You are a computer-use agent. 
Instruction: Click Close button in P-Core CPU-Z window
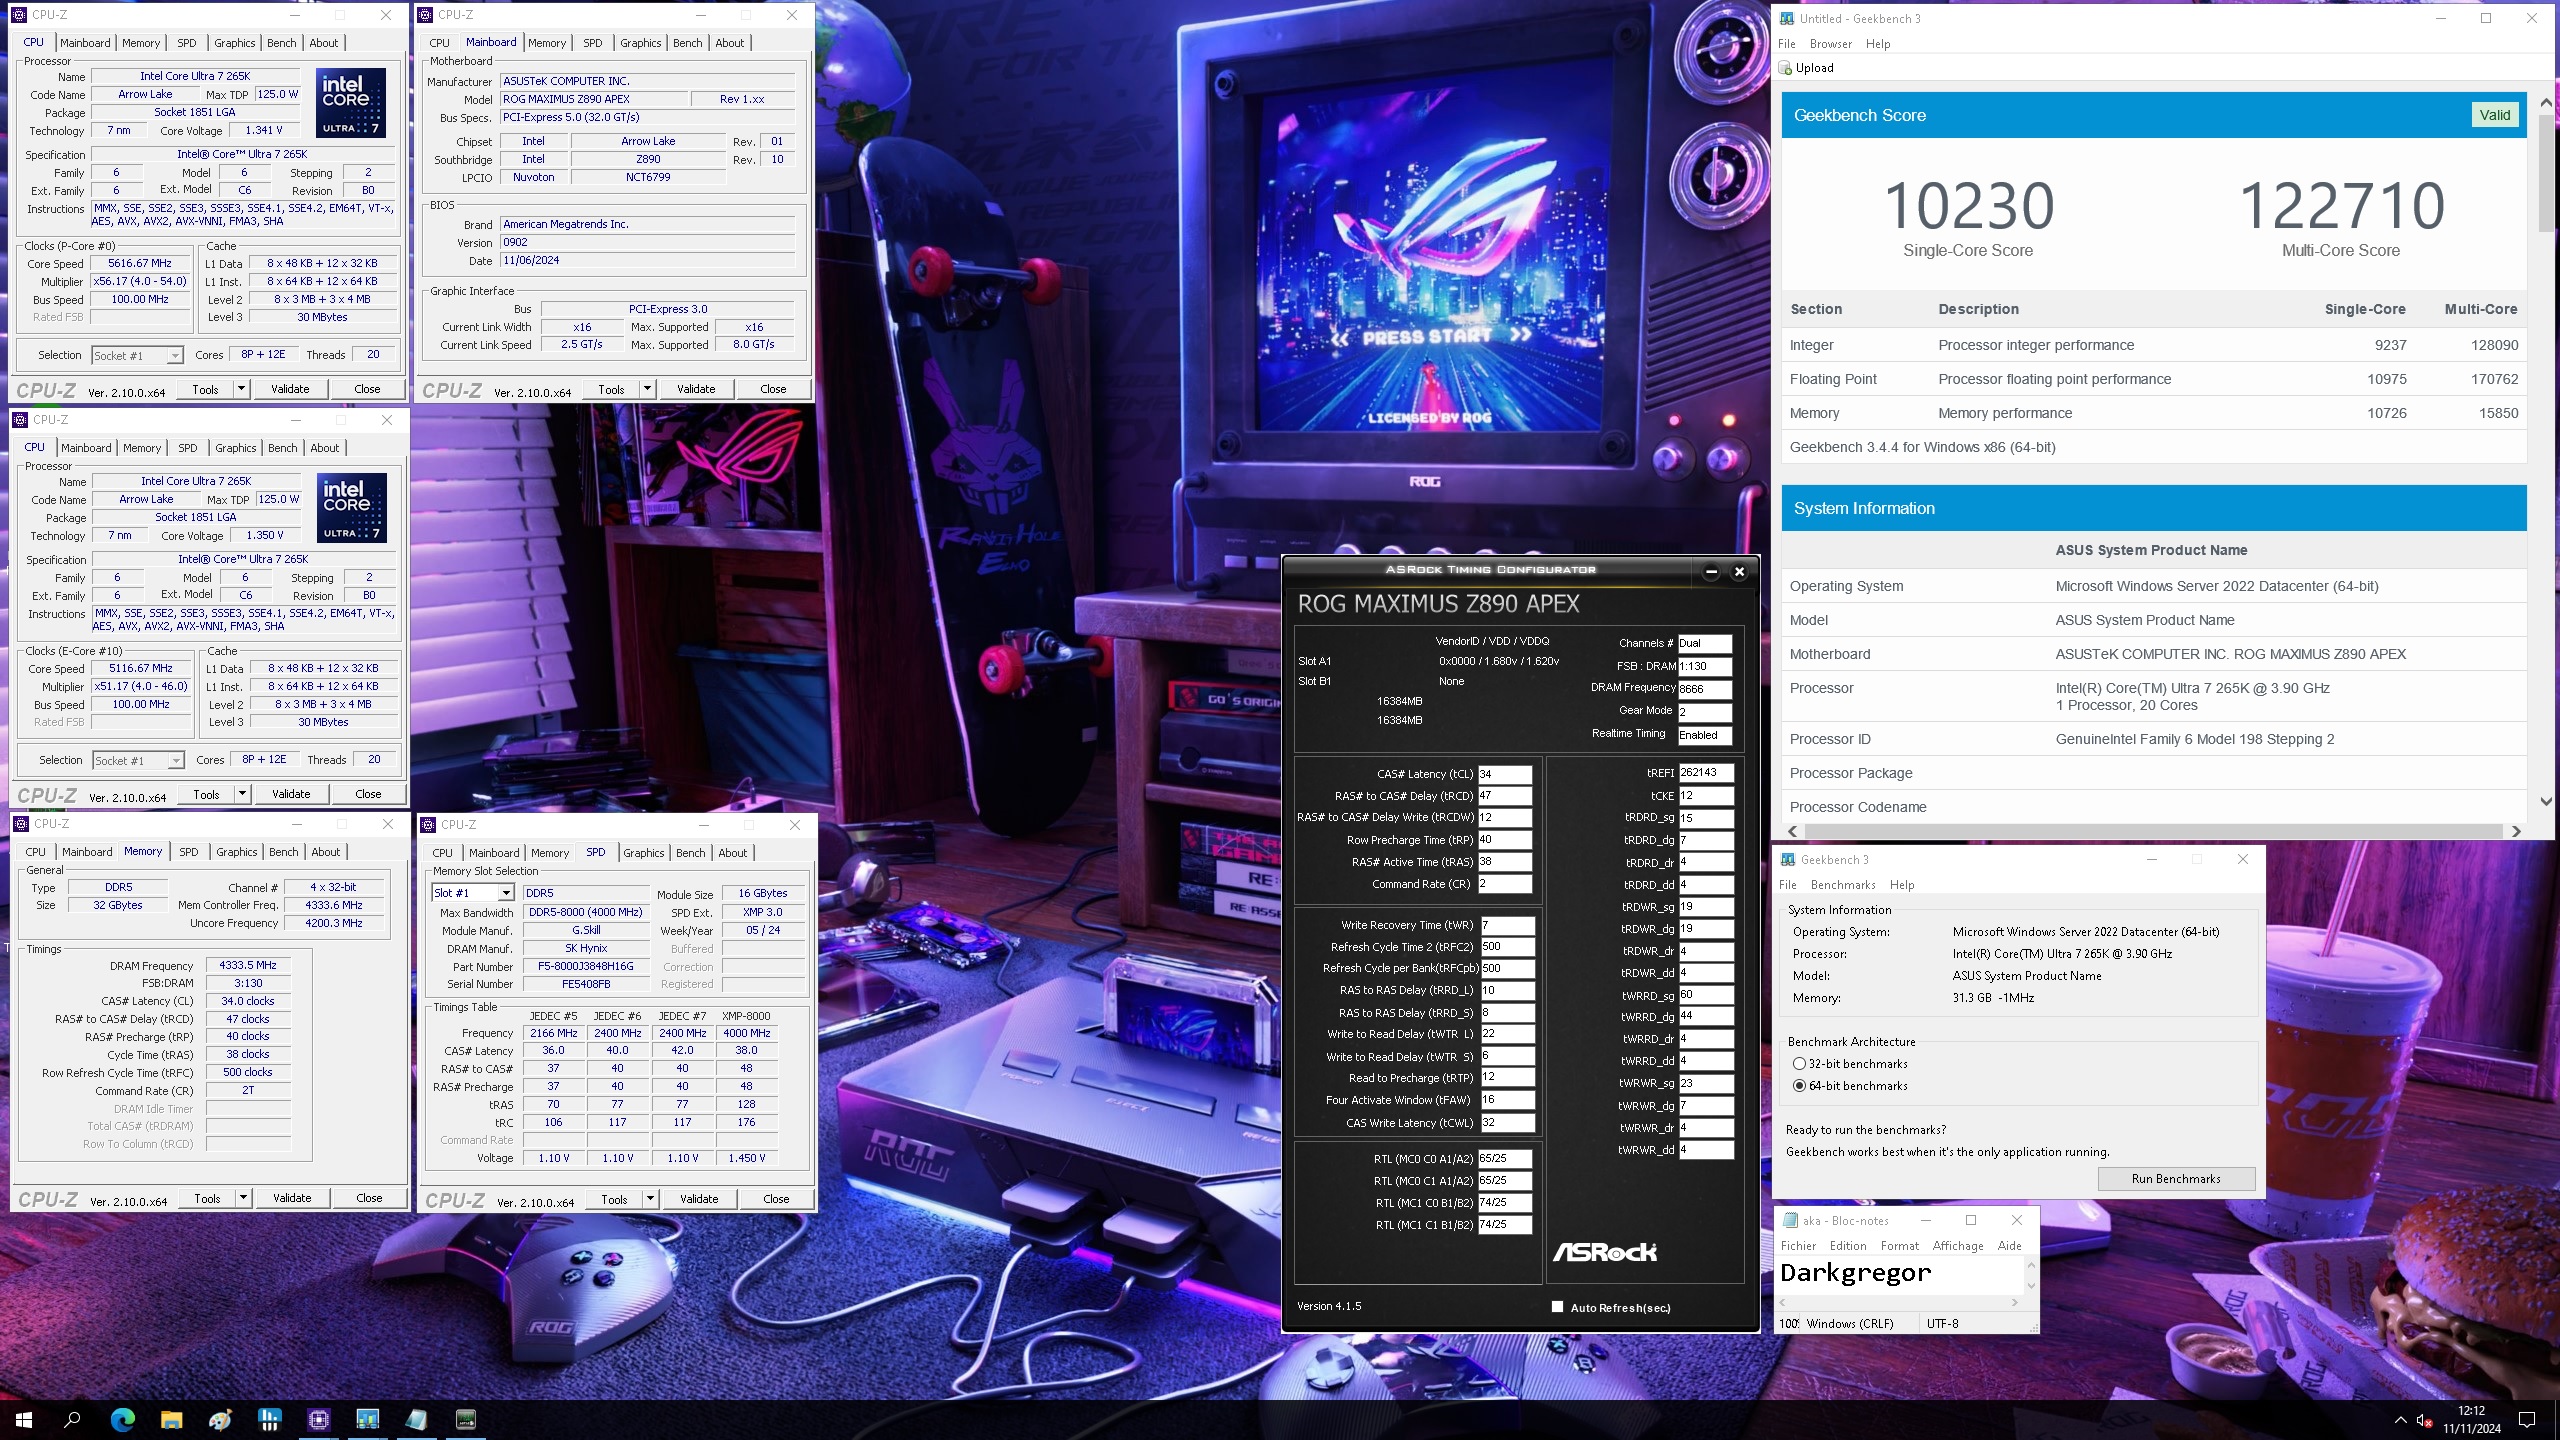point(367,389)
